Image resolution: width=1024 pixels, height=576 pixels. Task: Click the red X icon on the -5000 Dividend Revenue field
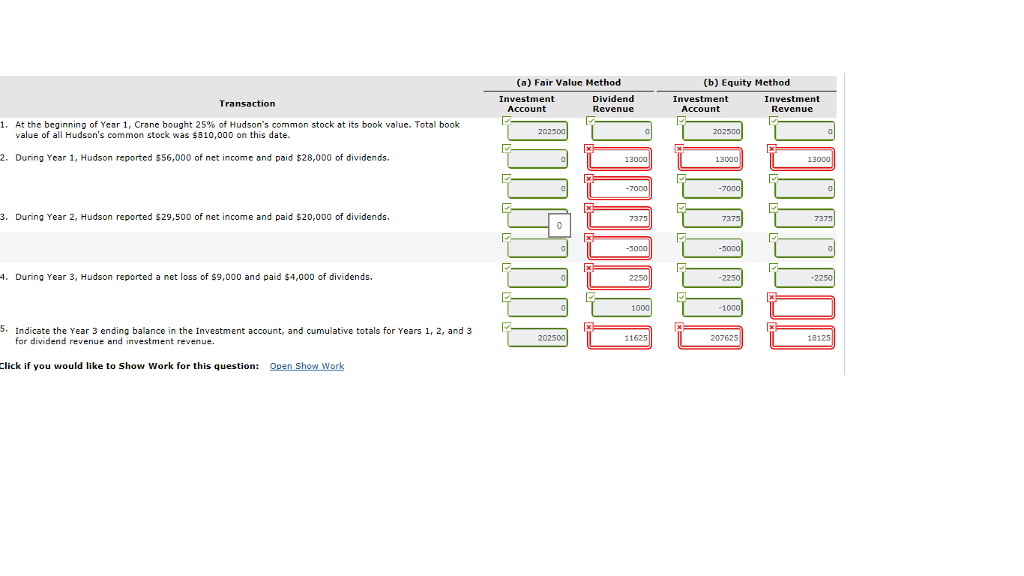588,236
